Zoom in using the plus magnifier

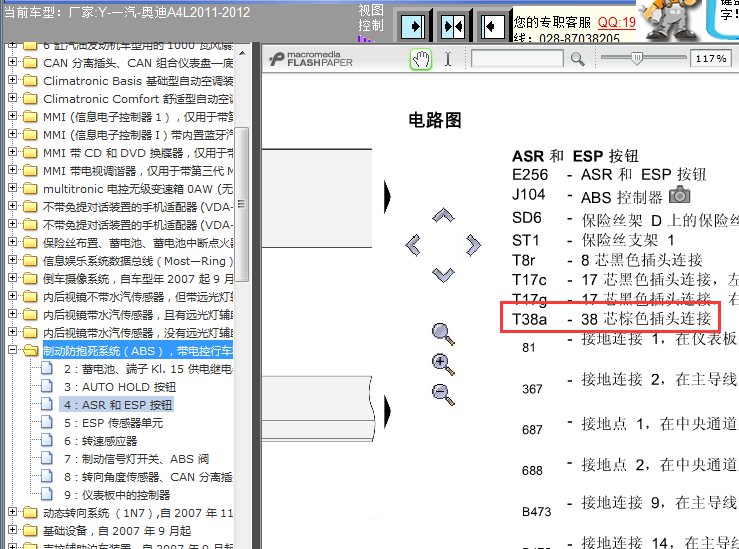point(443,364)
